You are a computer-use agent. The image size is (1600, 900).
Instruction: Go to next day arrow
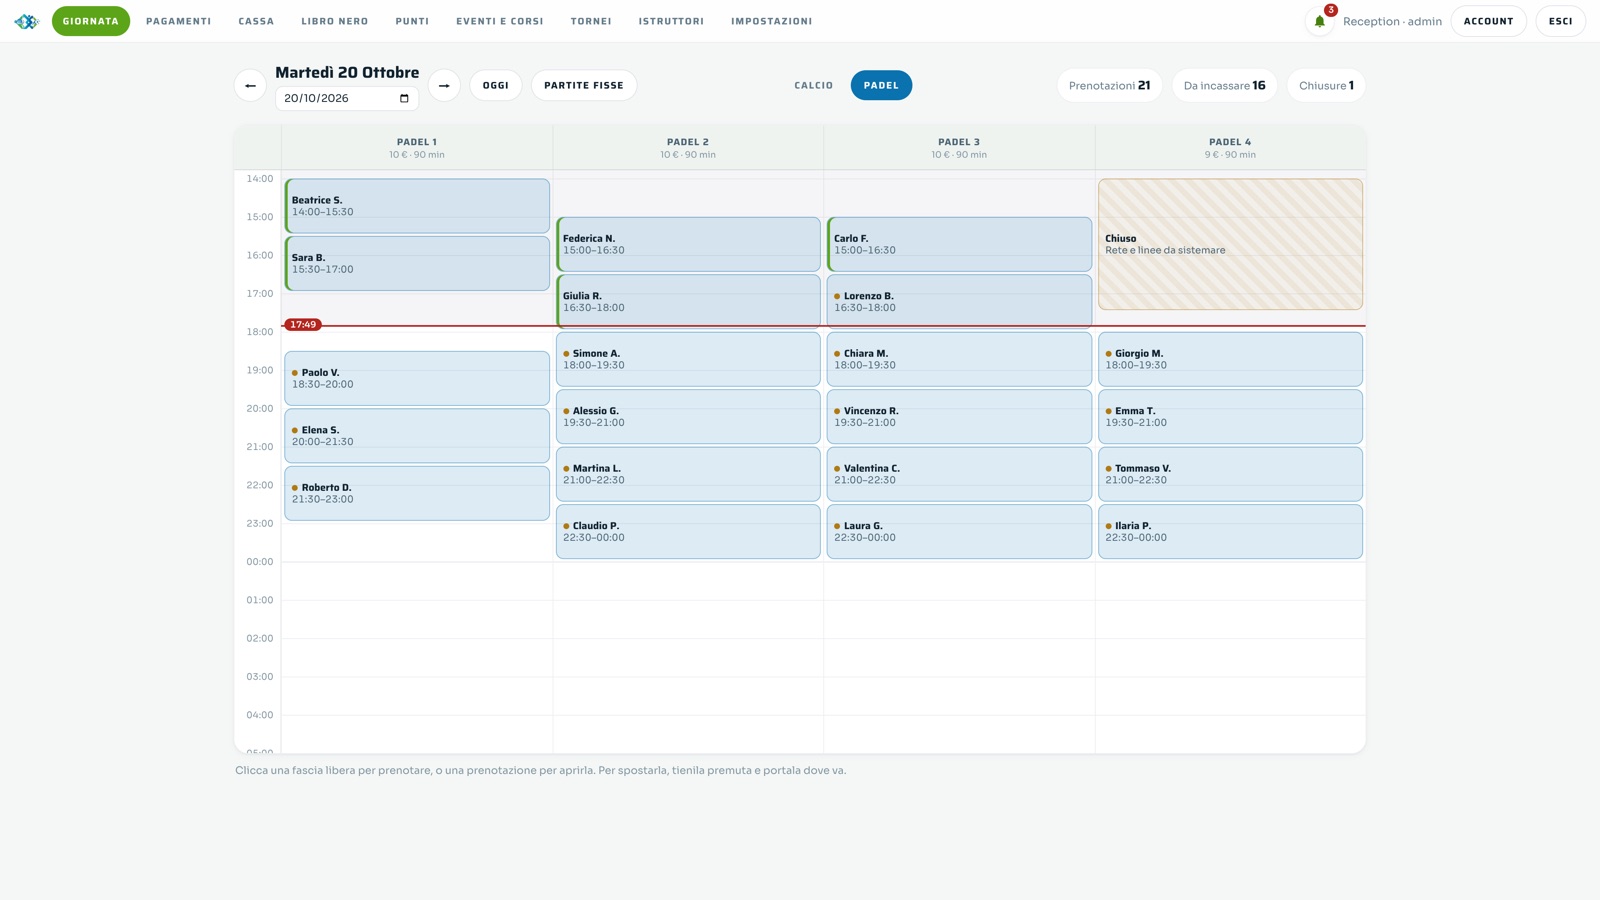pos(444,85)
